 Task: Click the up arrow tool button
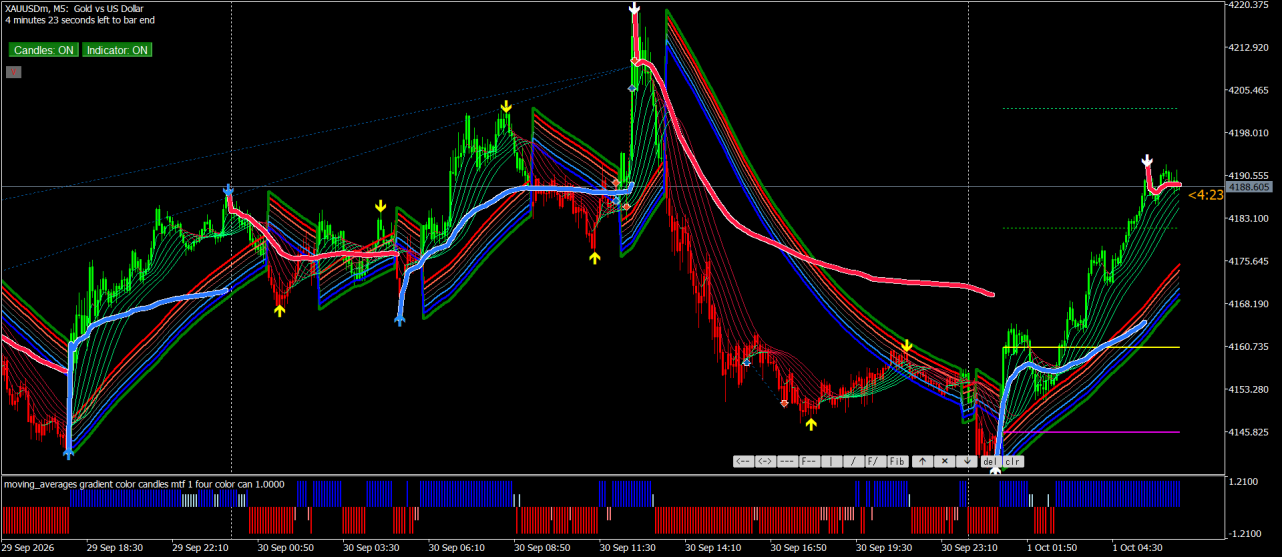pyautogui.click(x=922, y=461)
